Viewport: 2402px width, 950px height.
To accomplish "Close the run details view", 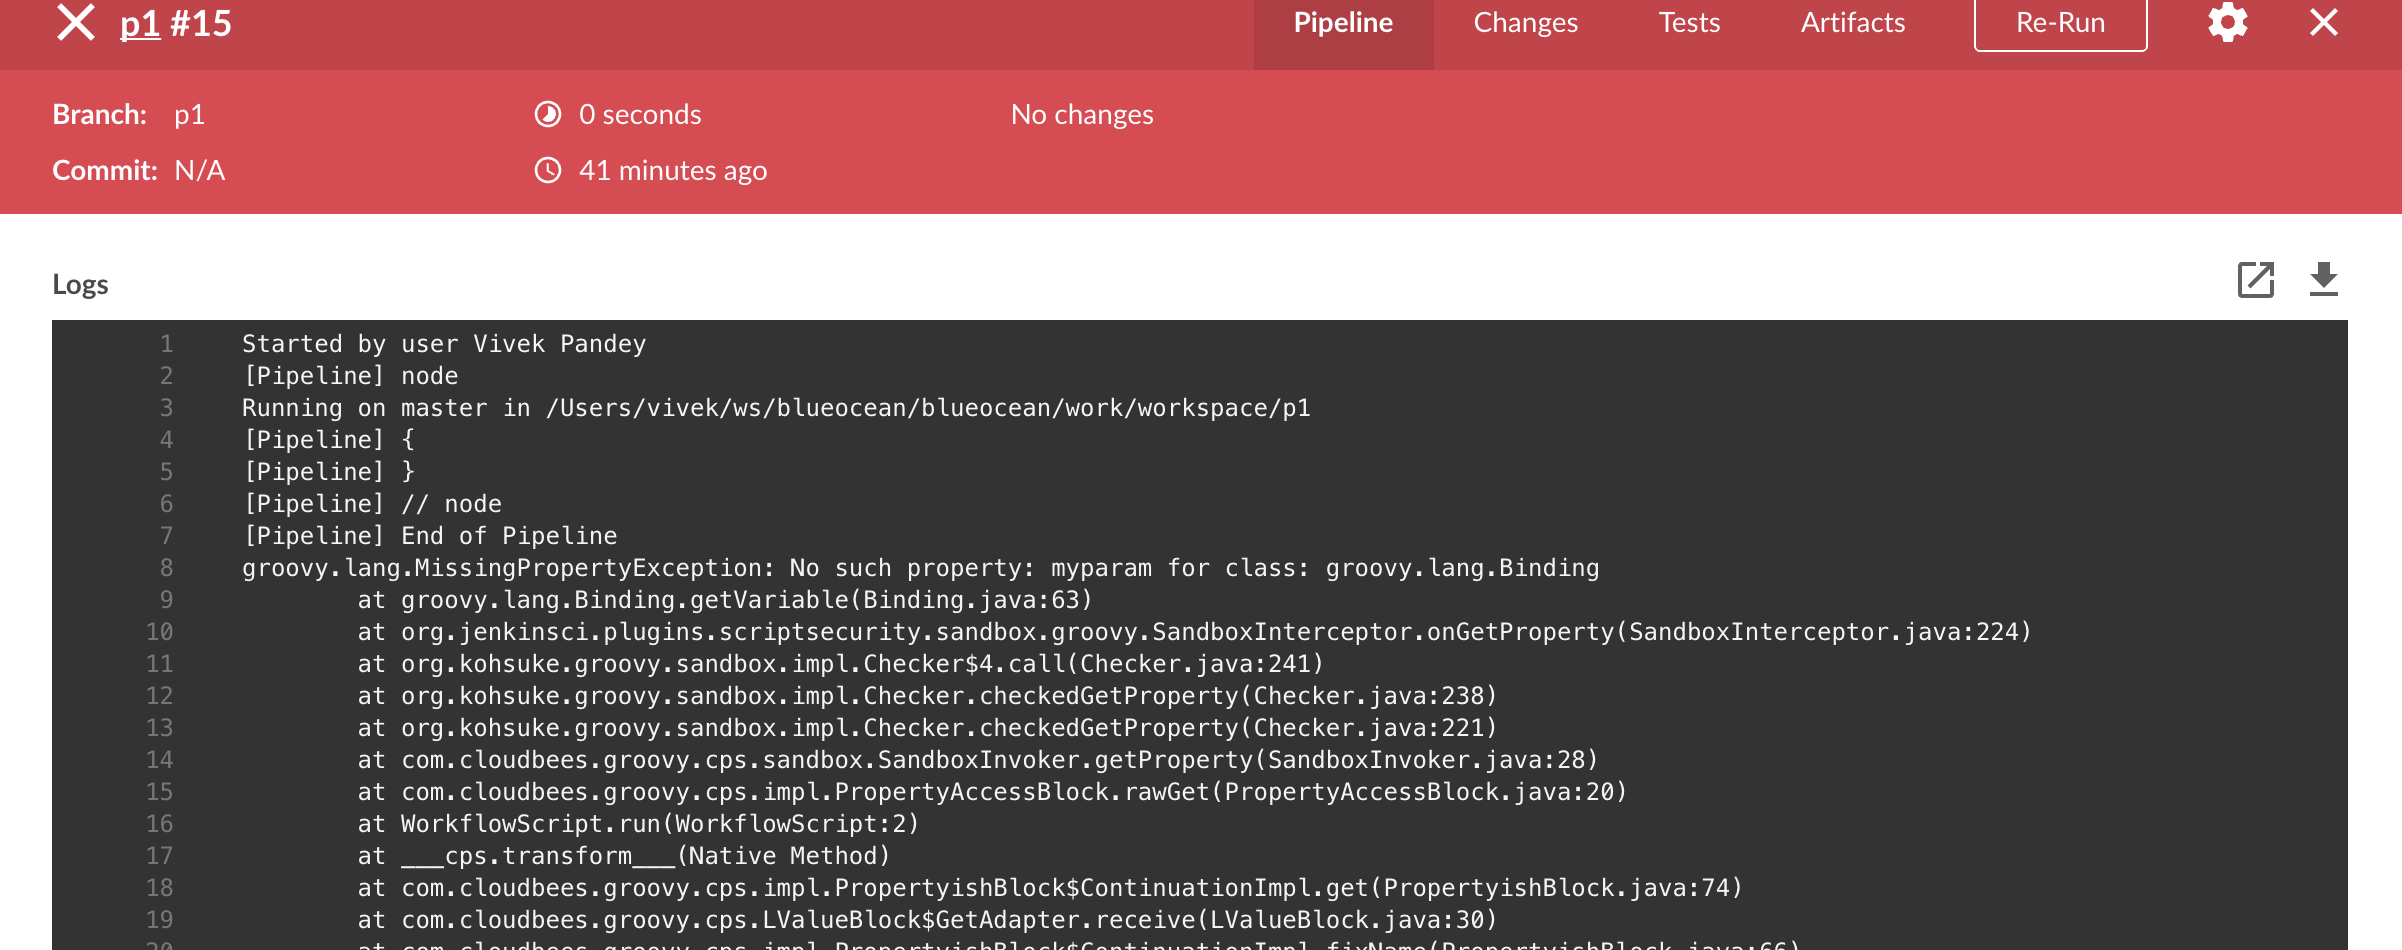I will point(2323,23).
